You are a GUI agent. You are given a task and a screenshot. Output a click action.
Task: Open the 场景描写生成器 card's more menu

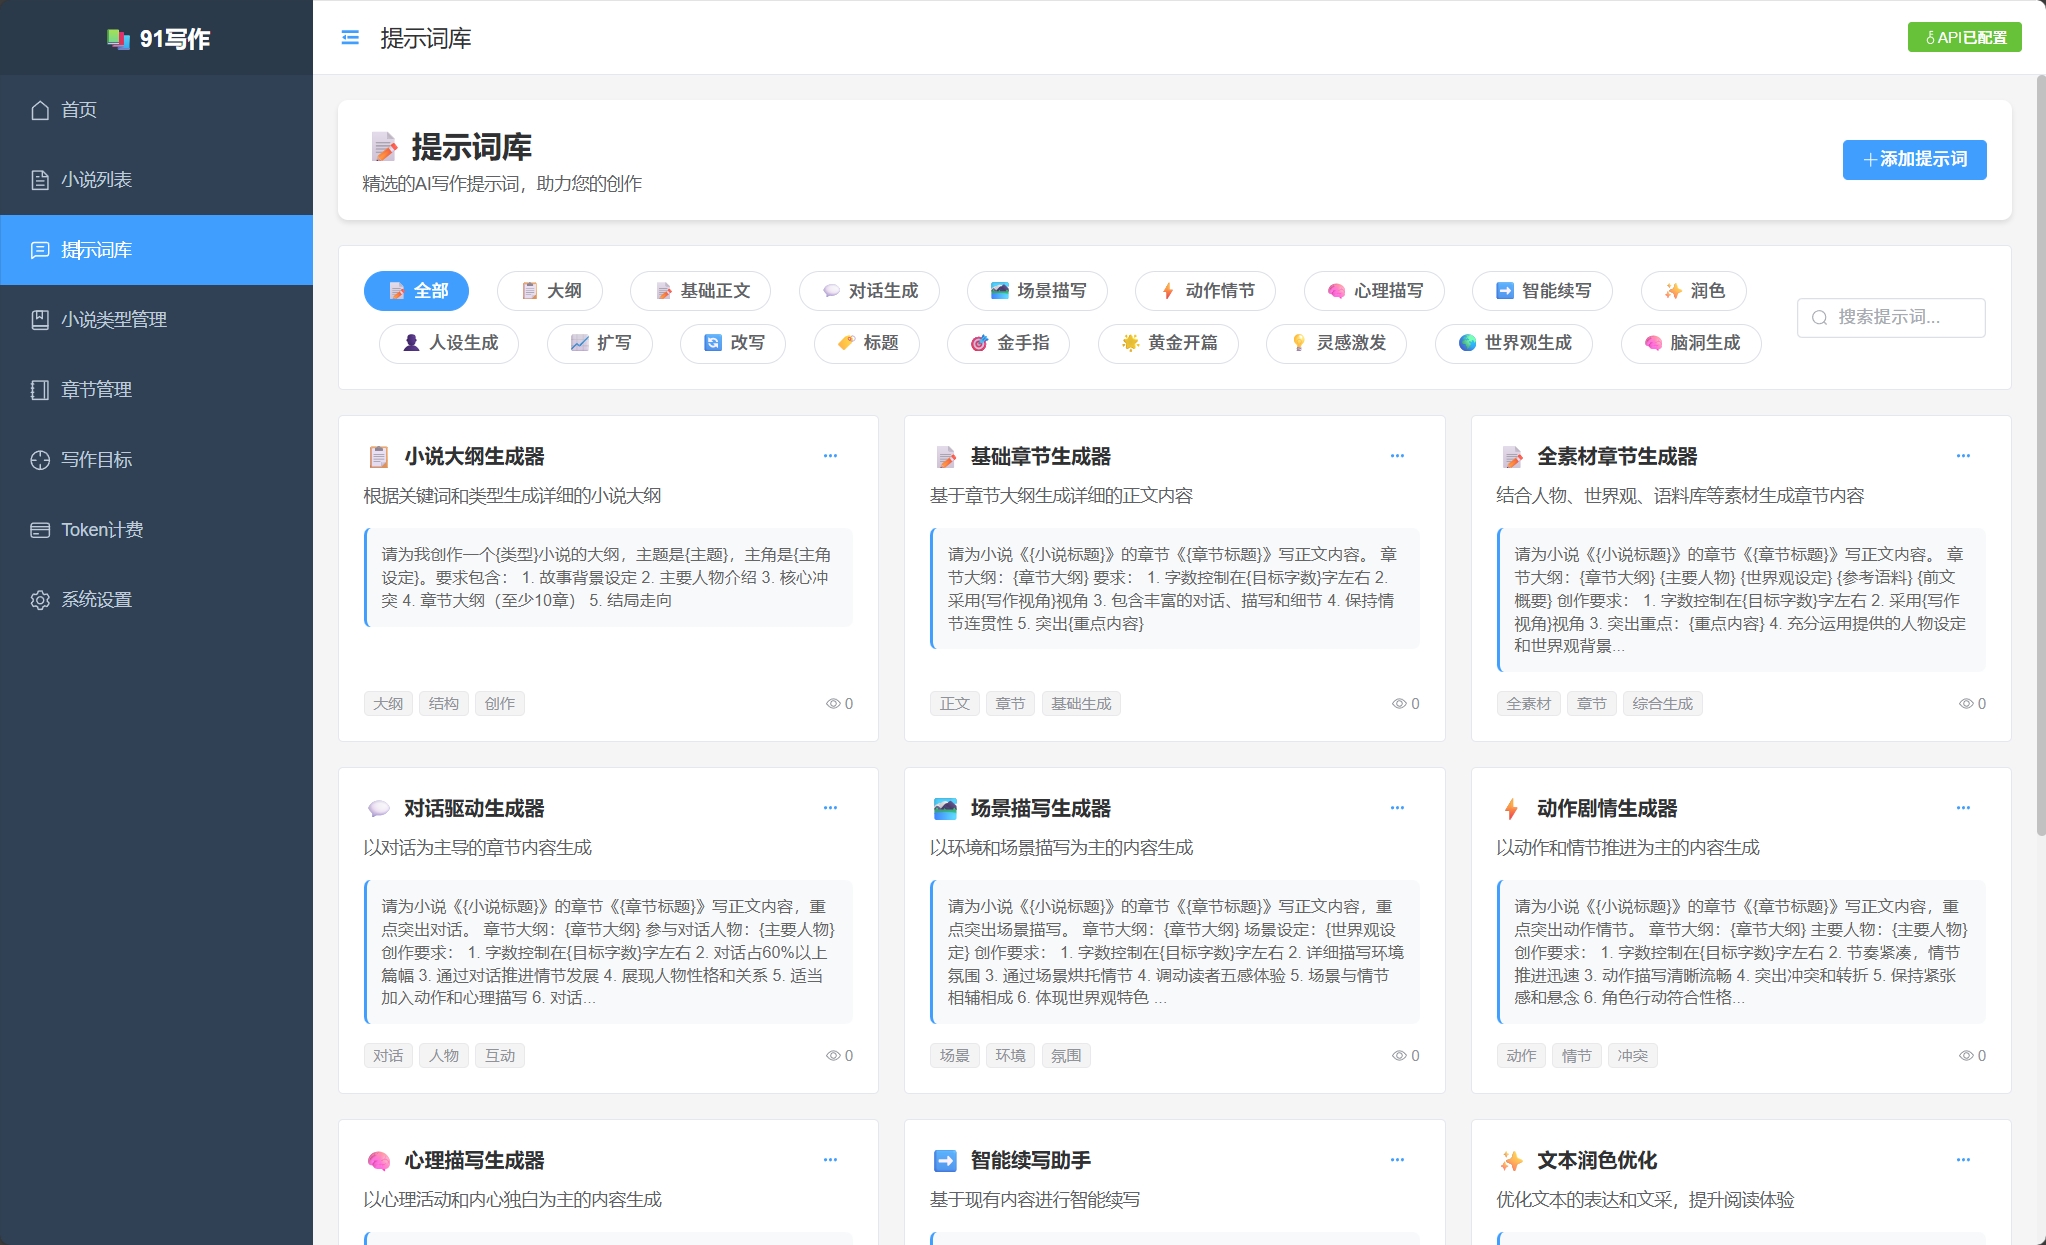[1398, 808]
